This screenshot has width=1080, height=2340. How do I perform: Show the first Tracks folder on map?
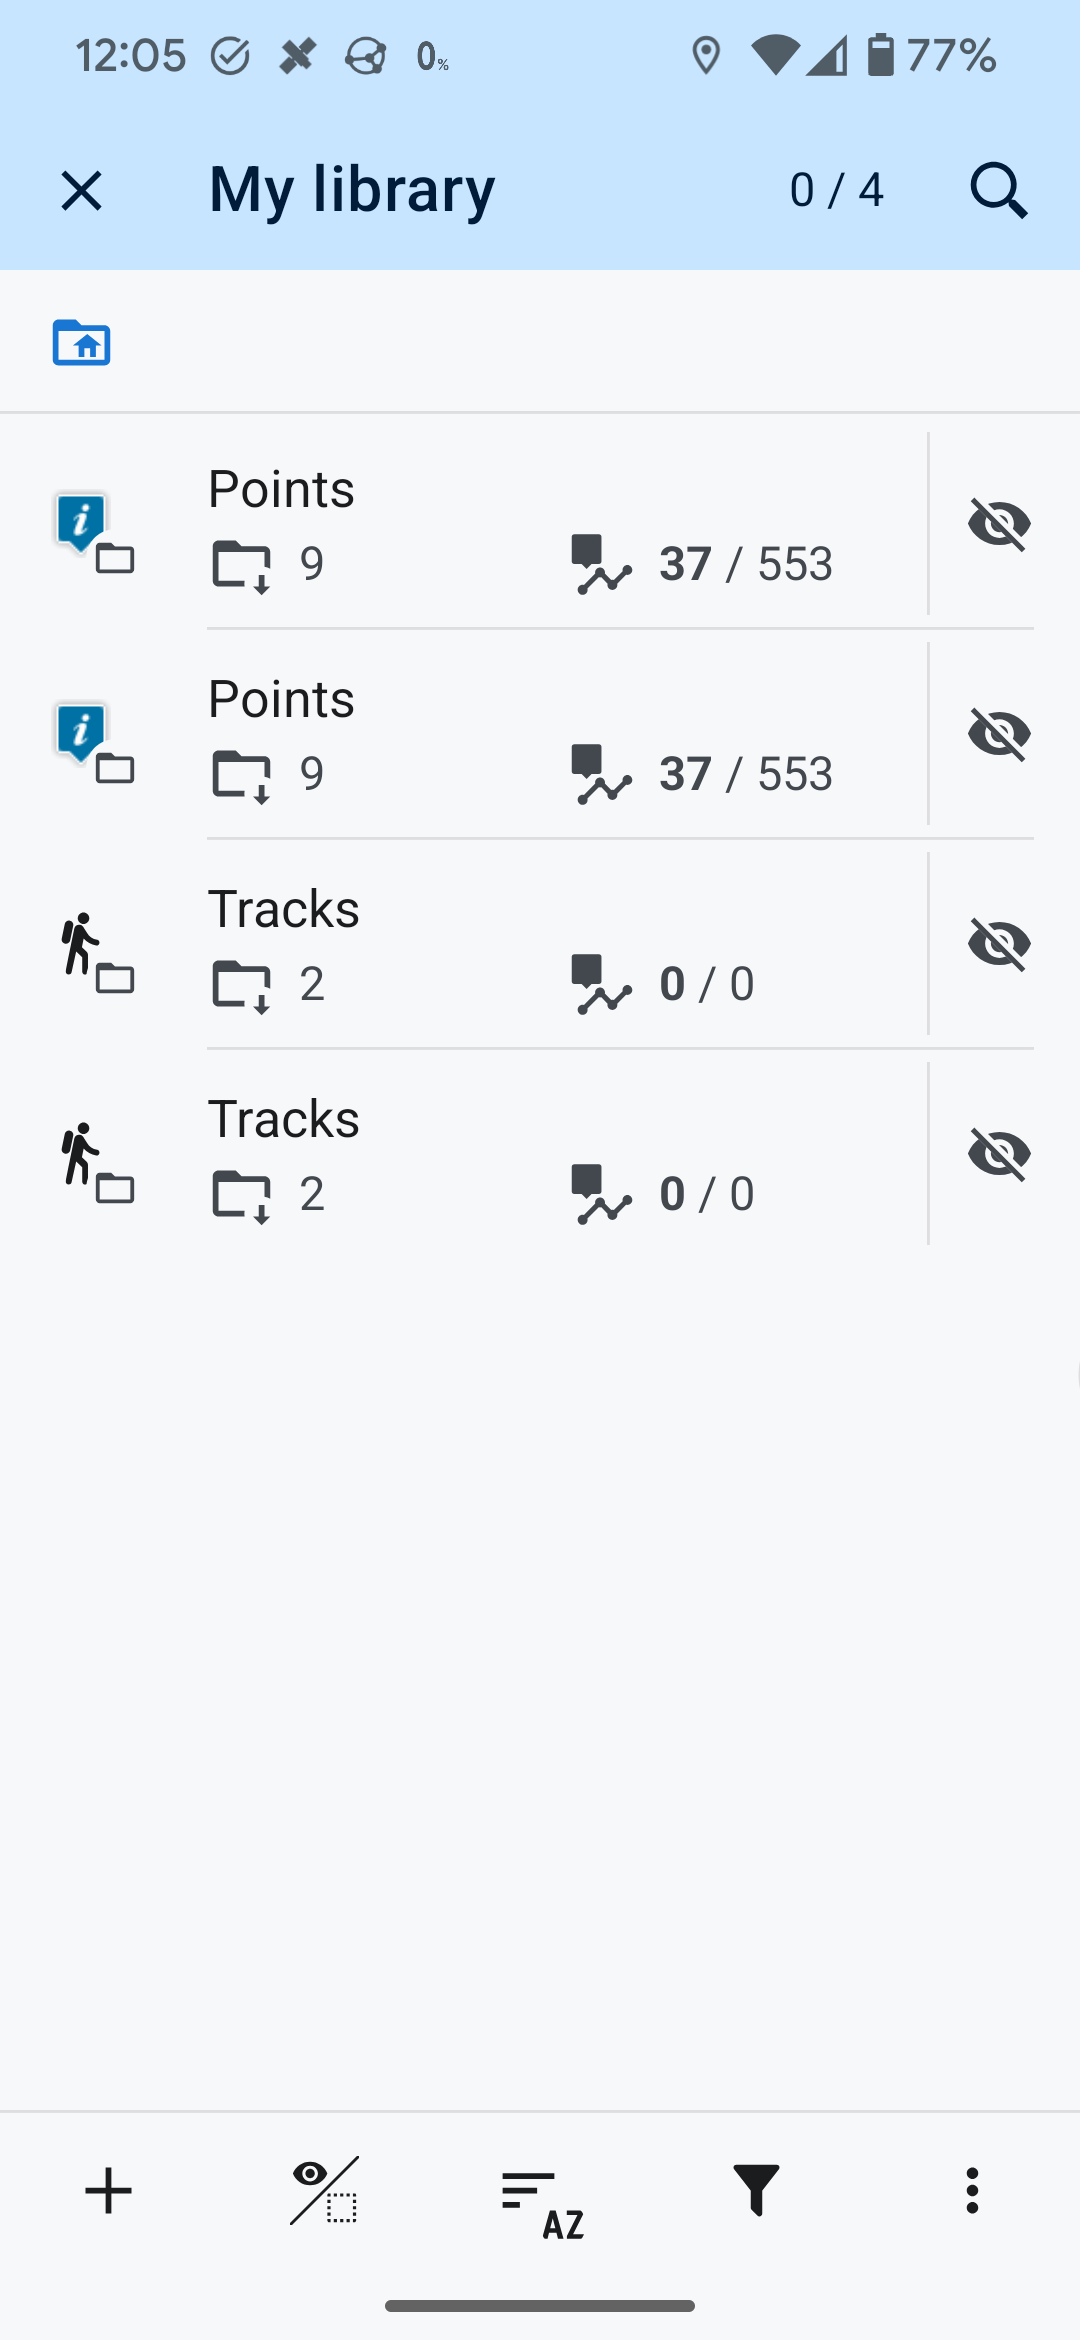click(x=998, y=944)
